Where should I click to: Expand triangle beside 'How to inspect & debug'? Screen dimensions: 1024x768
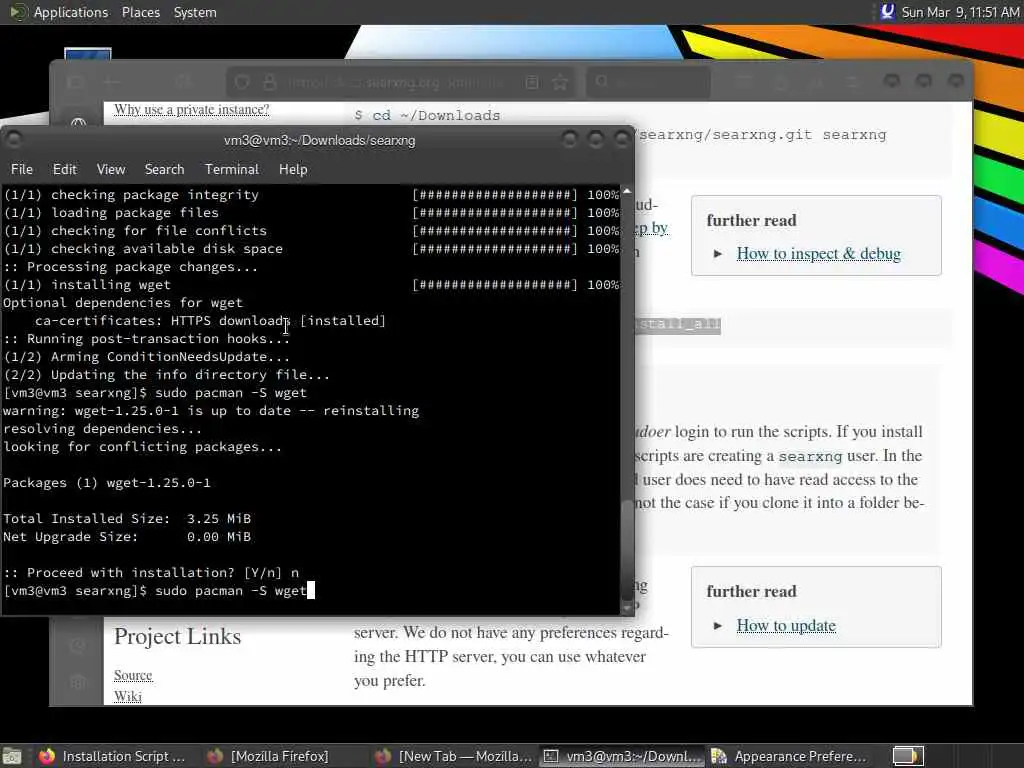(718, 253)
